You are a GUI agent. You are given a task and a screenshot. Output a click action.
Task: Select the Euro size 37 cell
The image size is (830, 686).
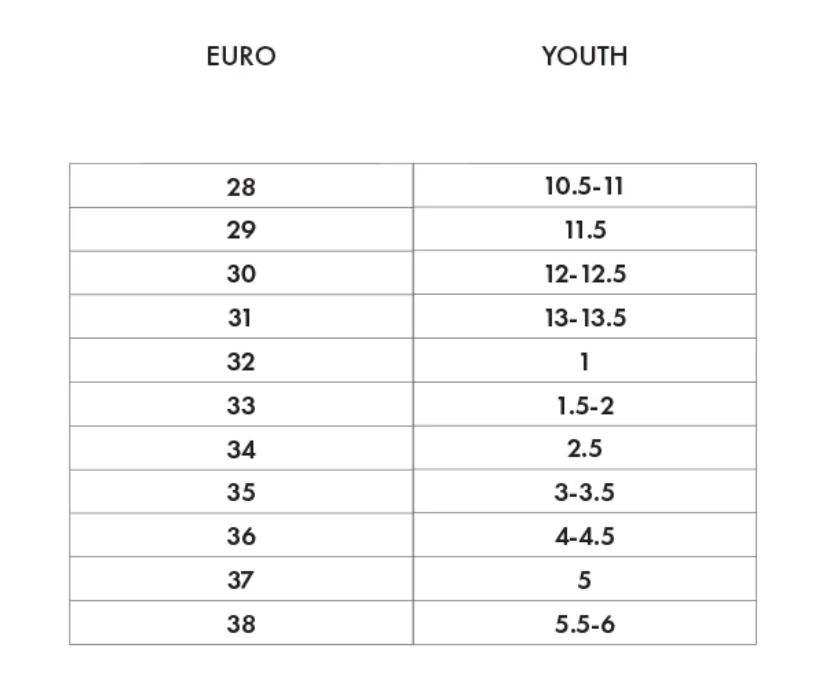tap(241, 580)
